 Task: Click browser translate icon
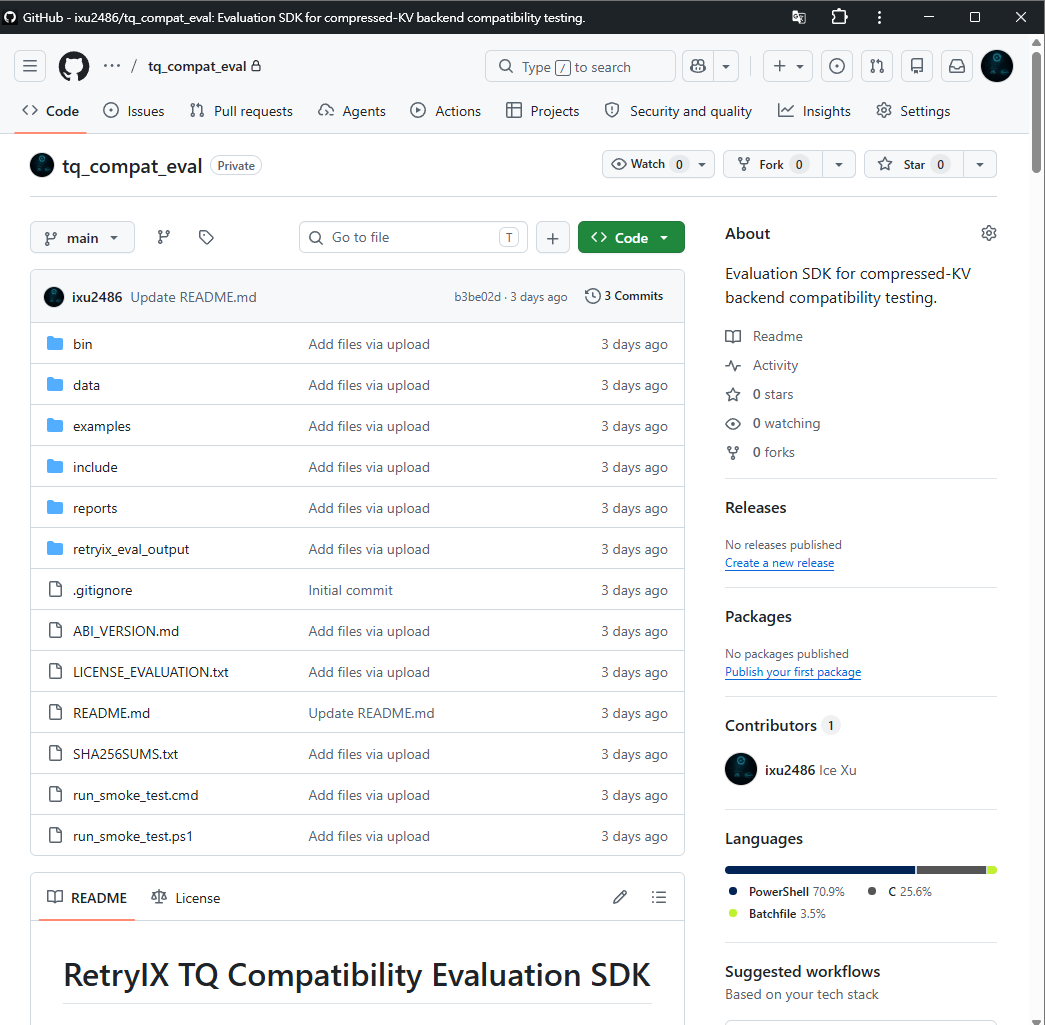click(x=798, y=17)
